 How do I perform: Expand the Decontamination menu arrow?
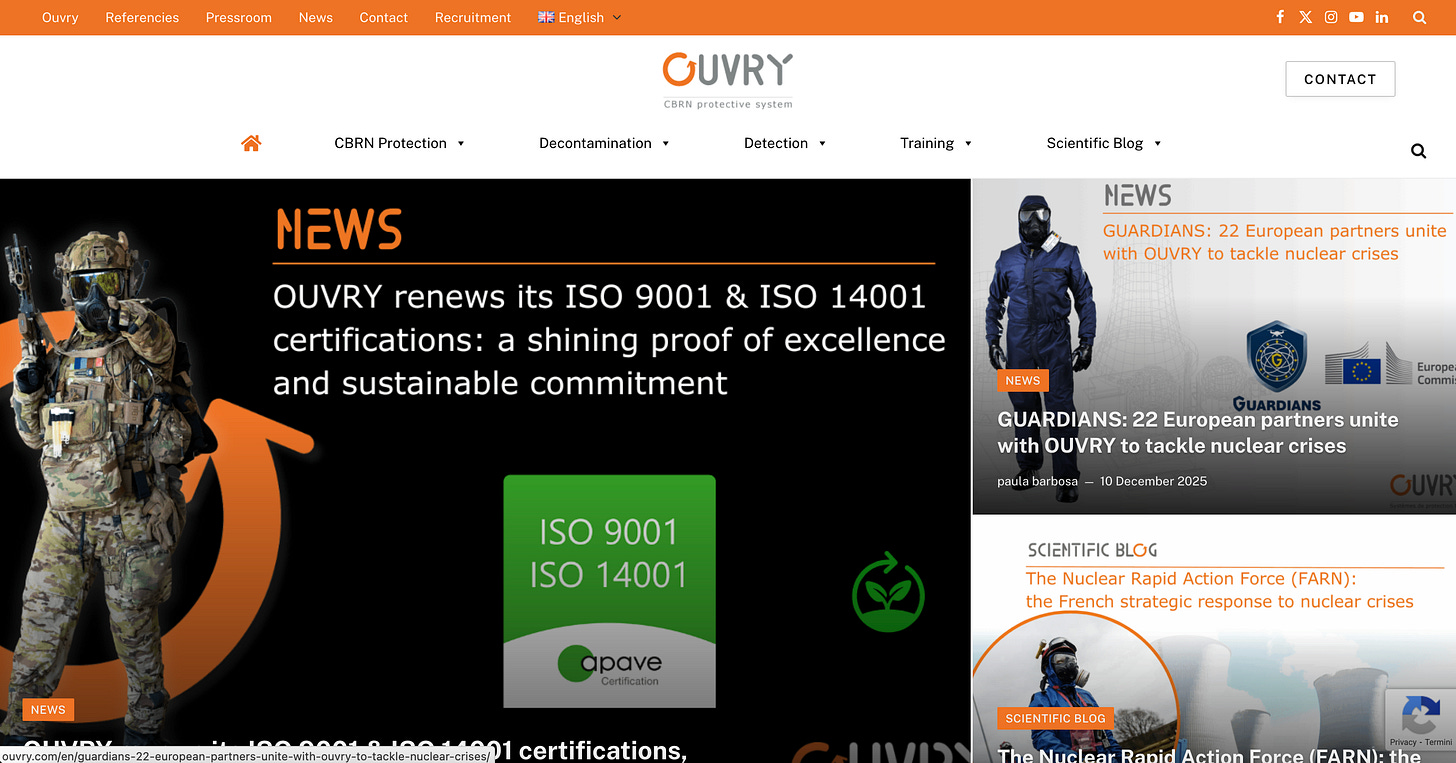pos(666,143)
